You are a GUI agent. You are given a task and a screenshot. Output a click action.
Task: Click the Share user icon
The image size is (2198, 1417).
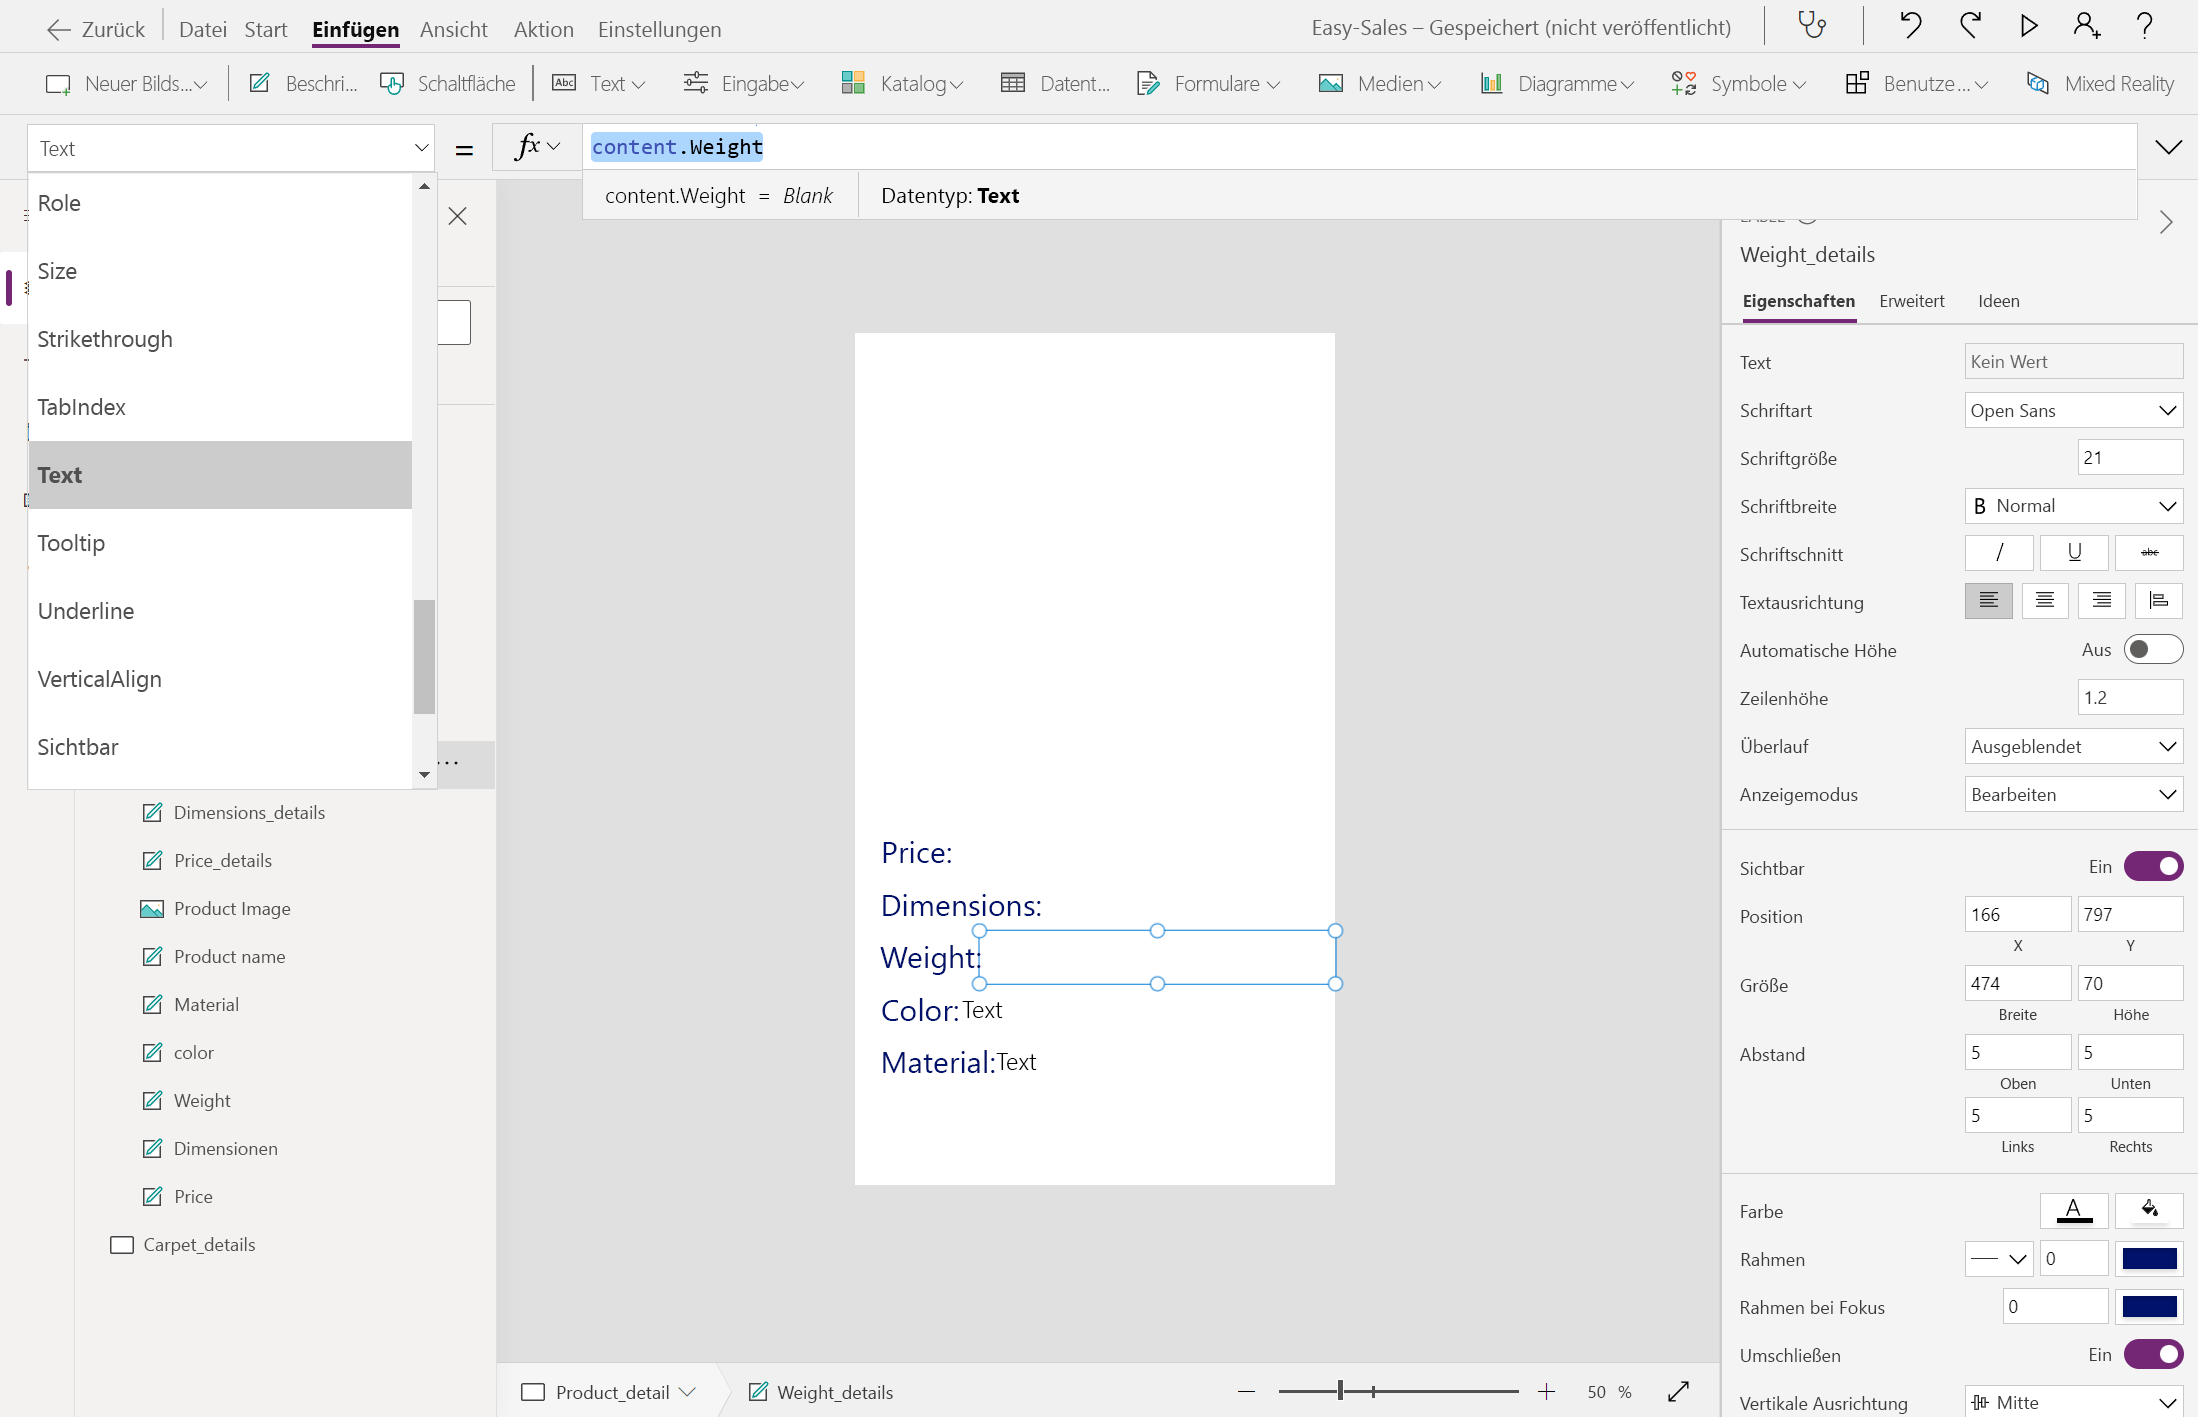(2087, 26)
